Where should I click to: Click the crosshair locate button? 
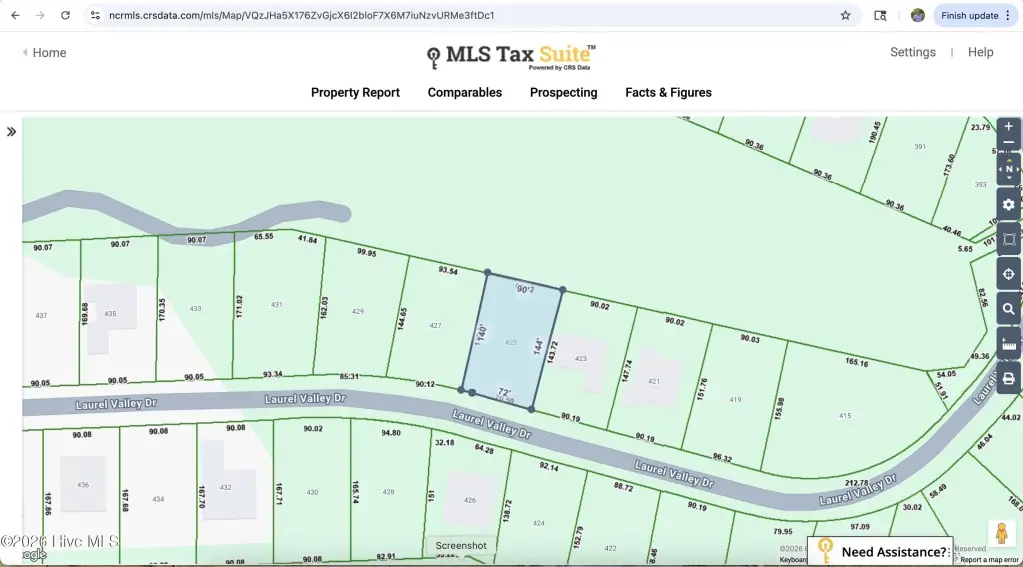[x=1009, y=274]
